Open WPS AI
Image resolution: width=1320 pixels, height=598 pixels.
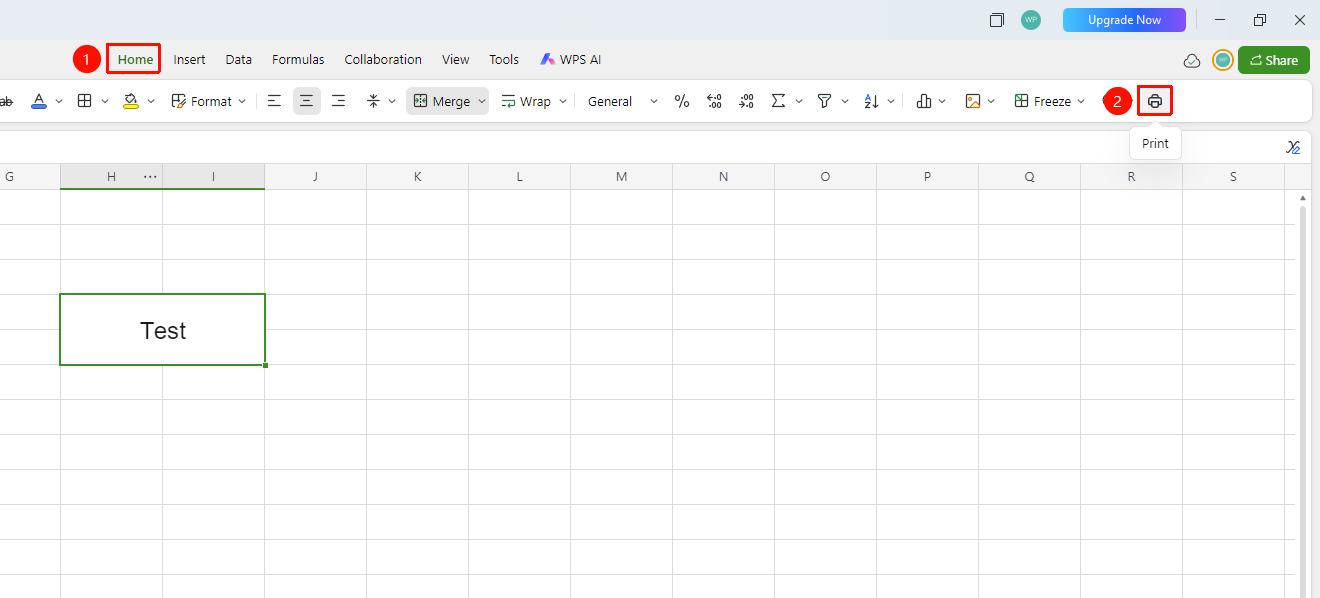click(x=570, y=60)
